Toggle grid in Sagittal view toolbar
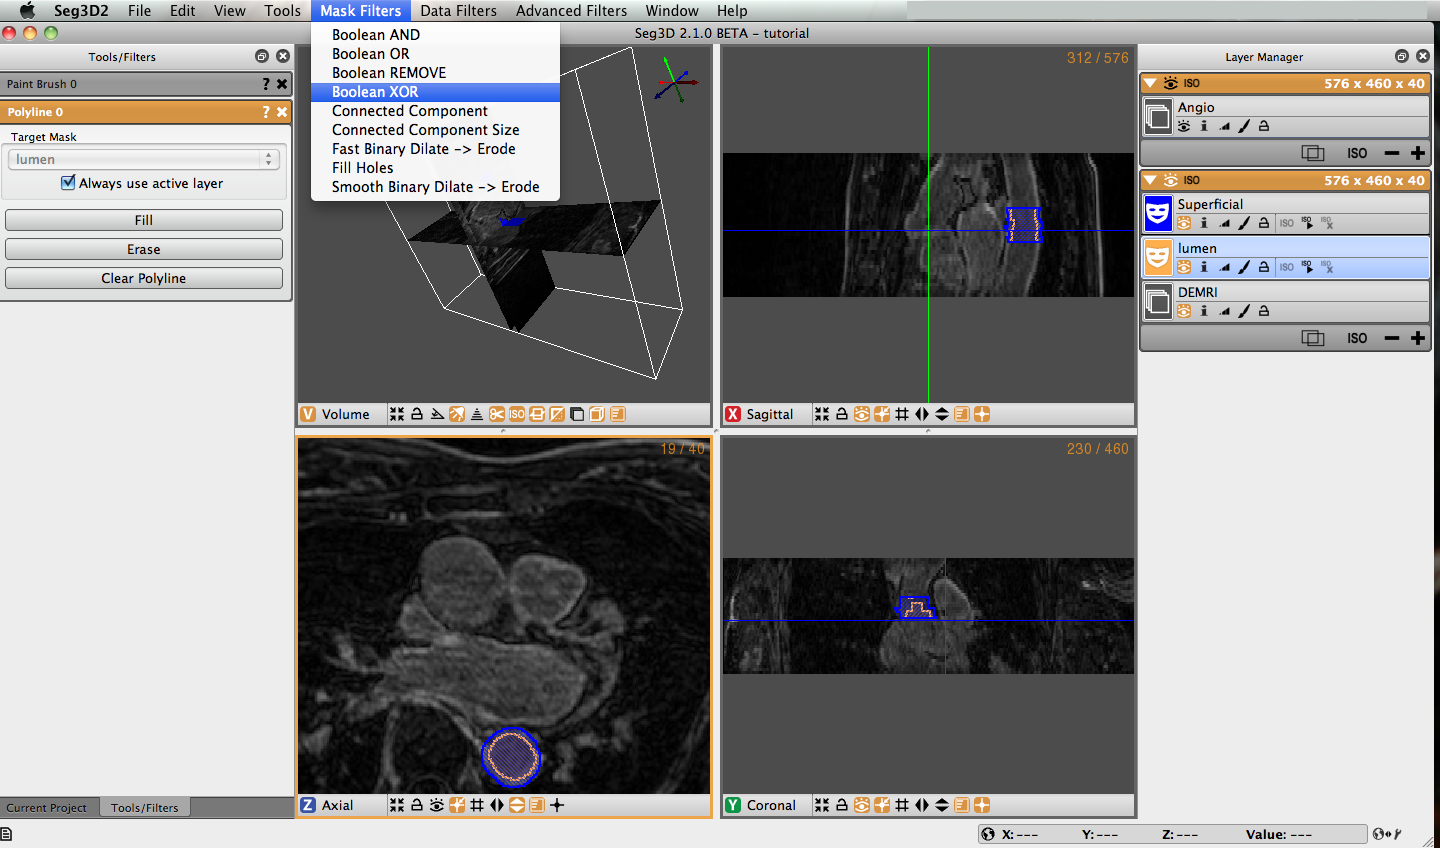1440x848 pixels. (x=902, y=414)
